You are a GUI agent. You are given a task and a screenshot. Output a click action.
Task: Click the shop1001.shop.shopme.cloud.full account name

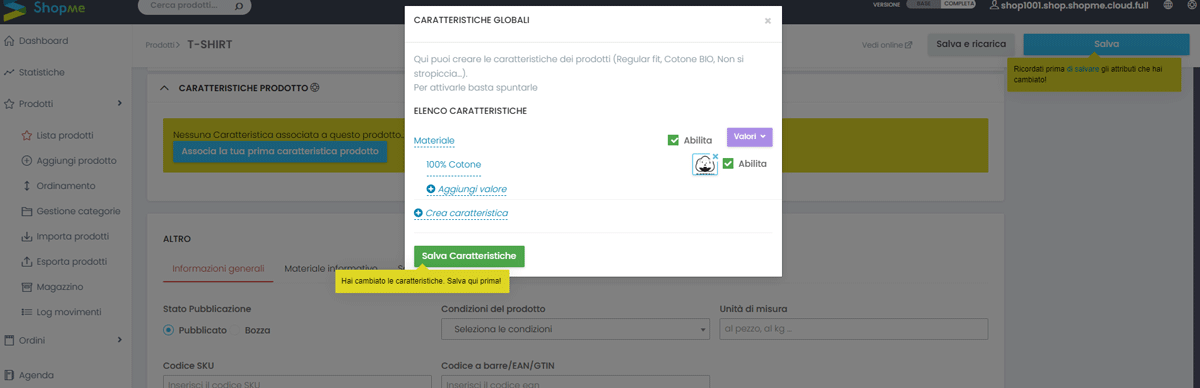1076,6
